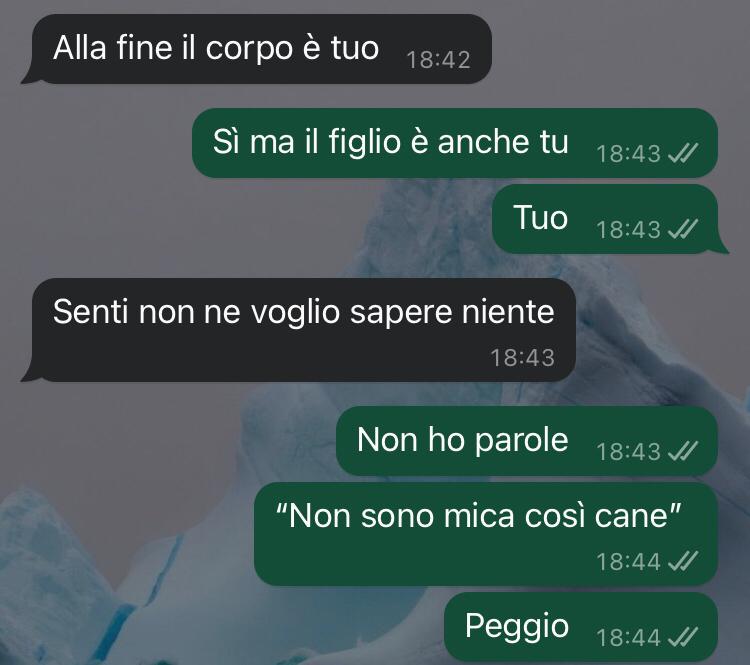Click the 18:42 timestamp on first message
Viewport: 750px width, 665px height.
click(438, 60)
